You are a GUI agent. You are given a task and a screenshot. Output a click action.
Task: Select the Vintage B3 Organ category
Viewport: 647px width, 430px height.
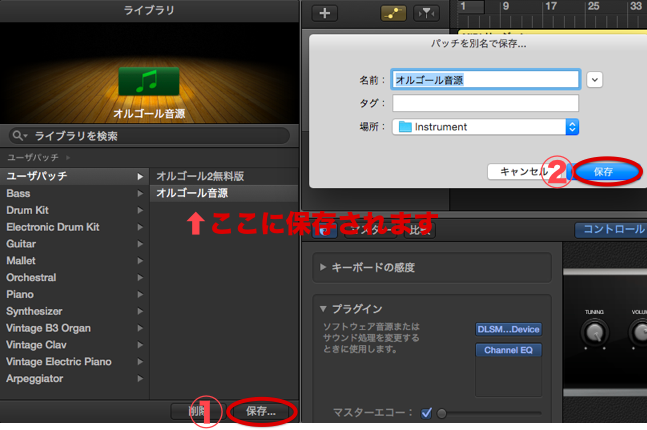[x=48, y=328]
